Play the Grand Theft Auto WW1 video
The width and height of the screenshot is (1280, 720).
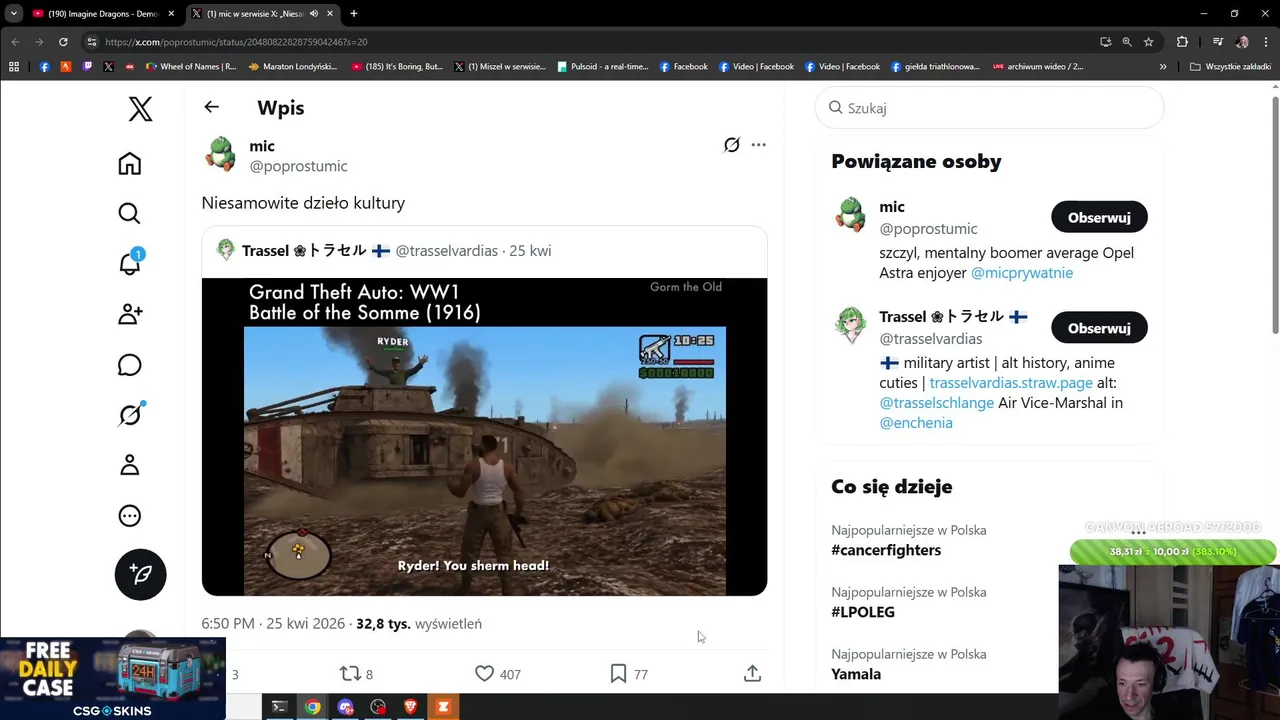(x=484, y=437)
